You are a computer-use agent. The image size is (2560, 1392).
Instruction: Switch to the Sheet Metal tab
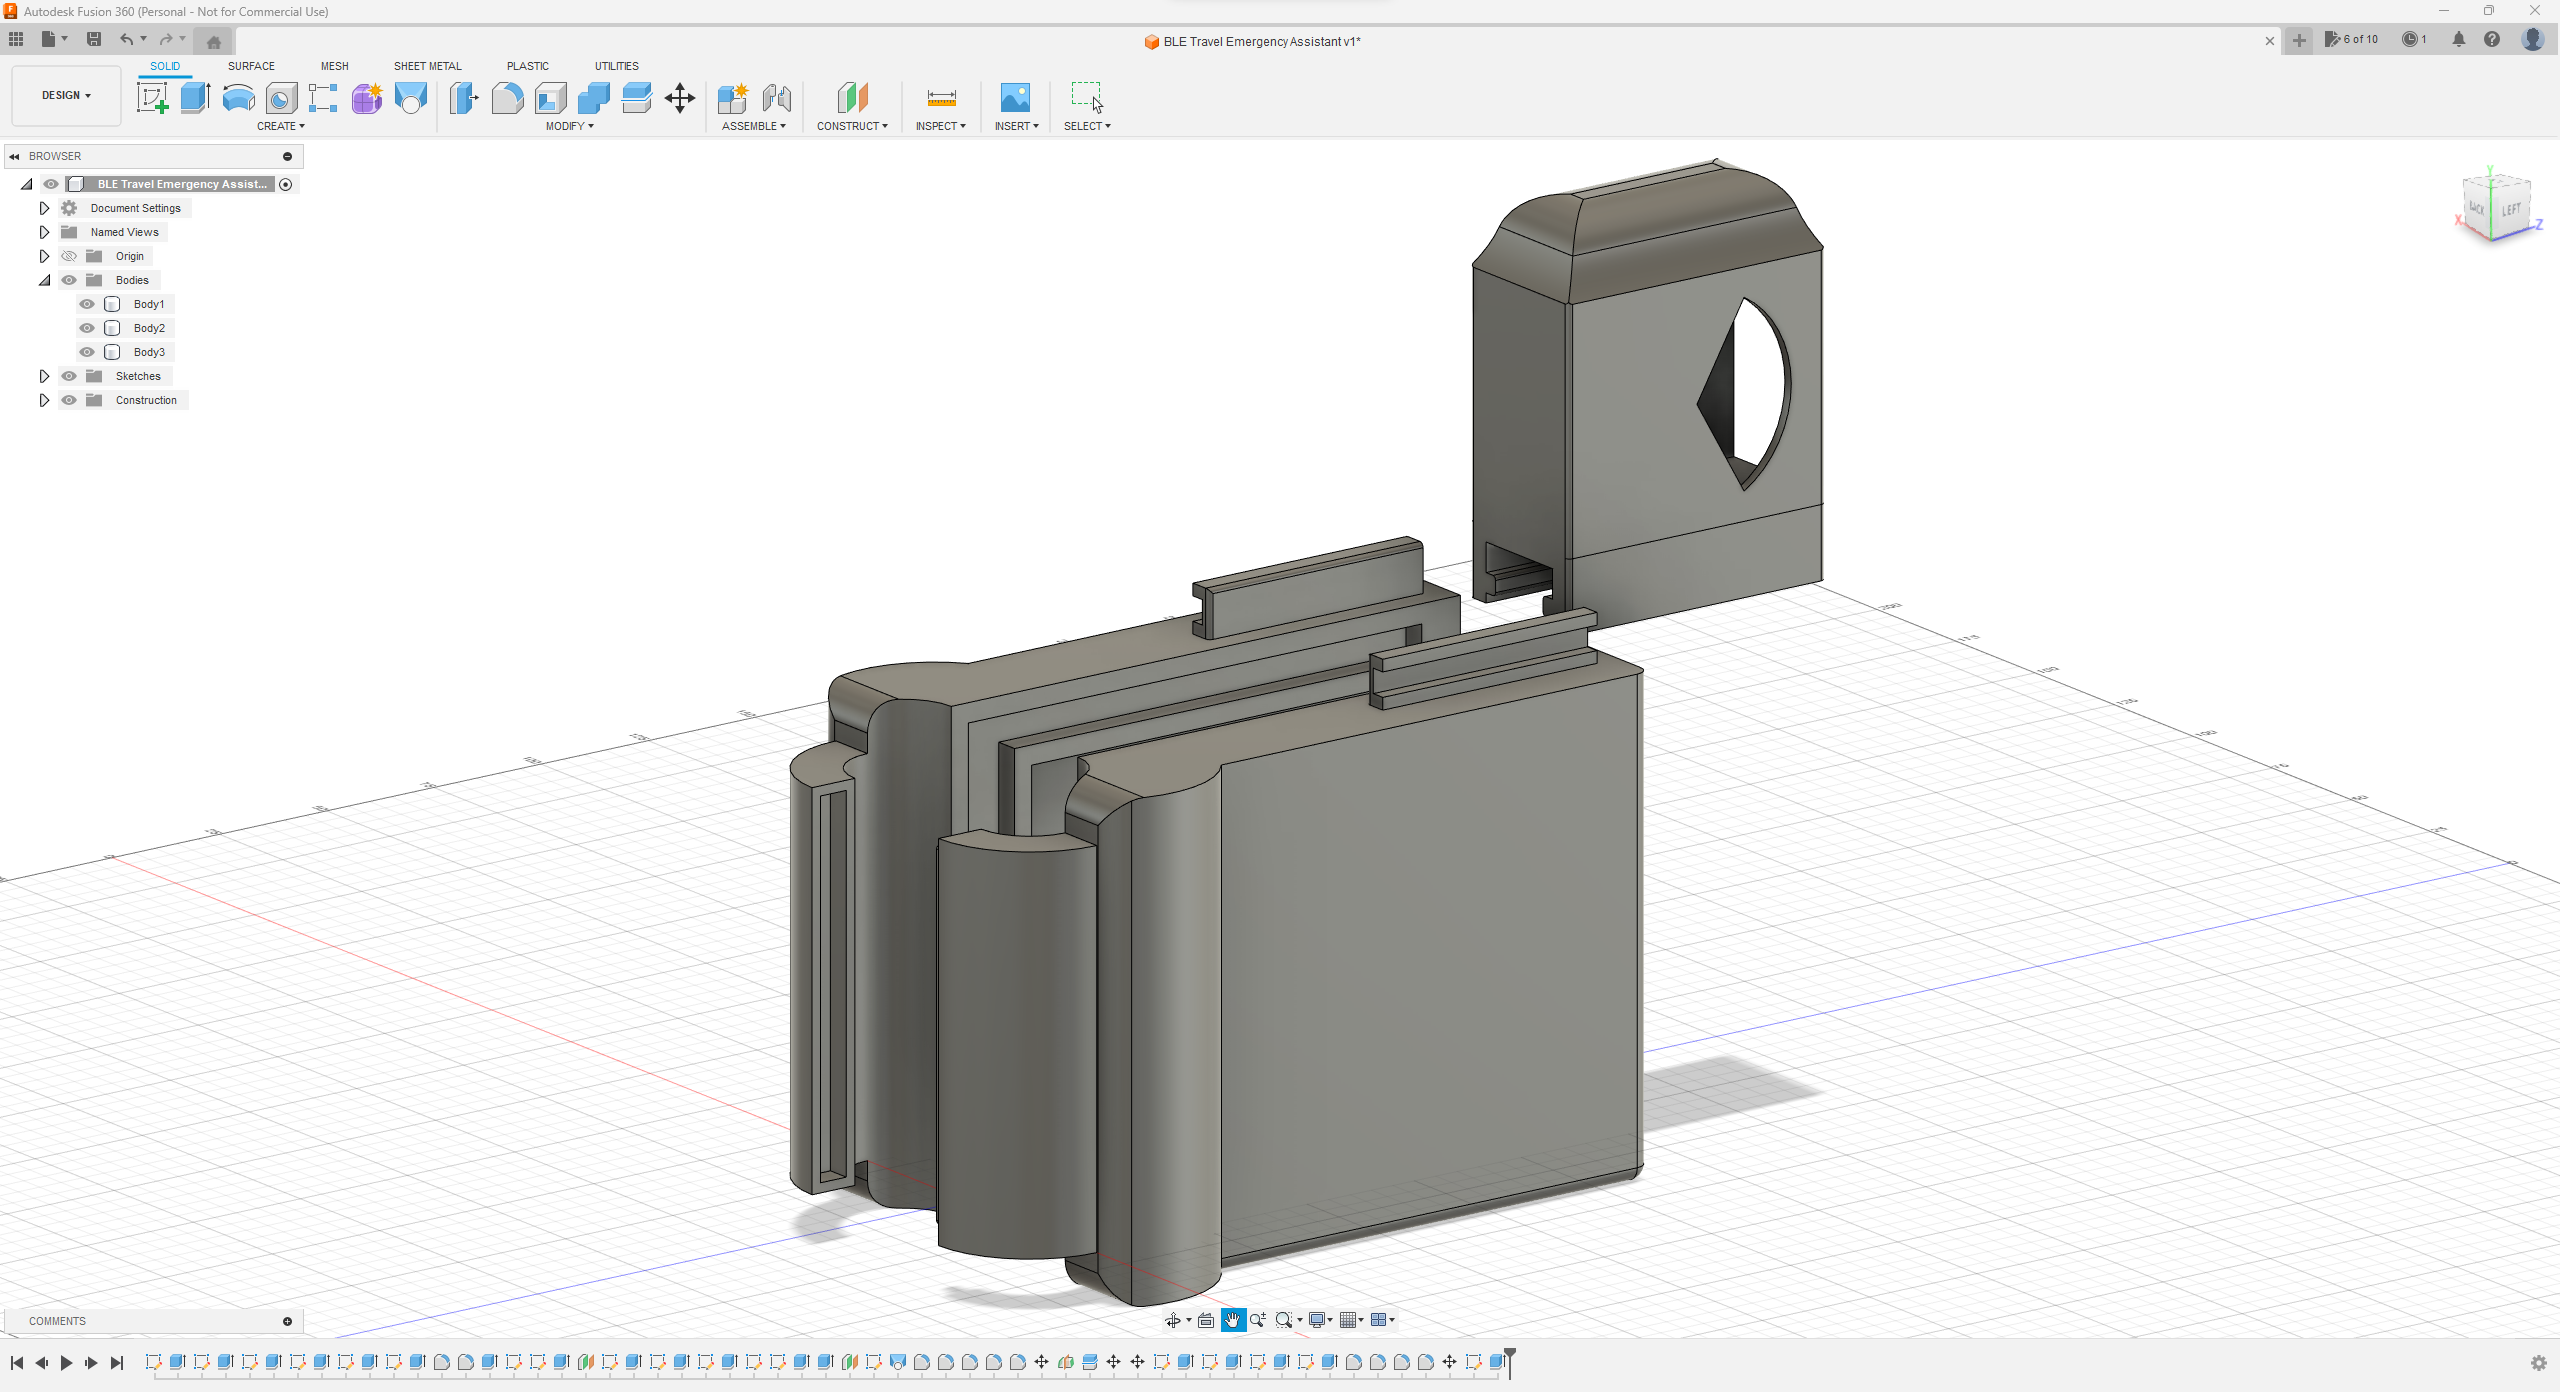(x=428, y=65)
